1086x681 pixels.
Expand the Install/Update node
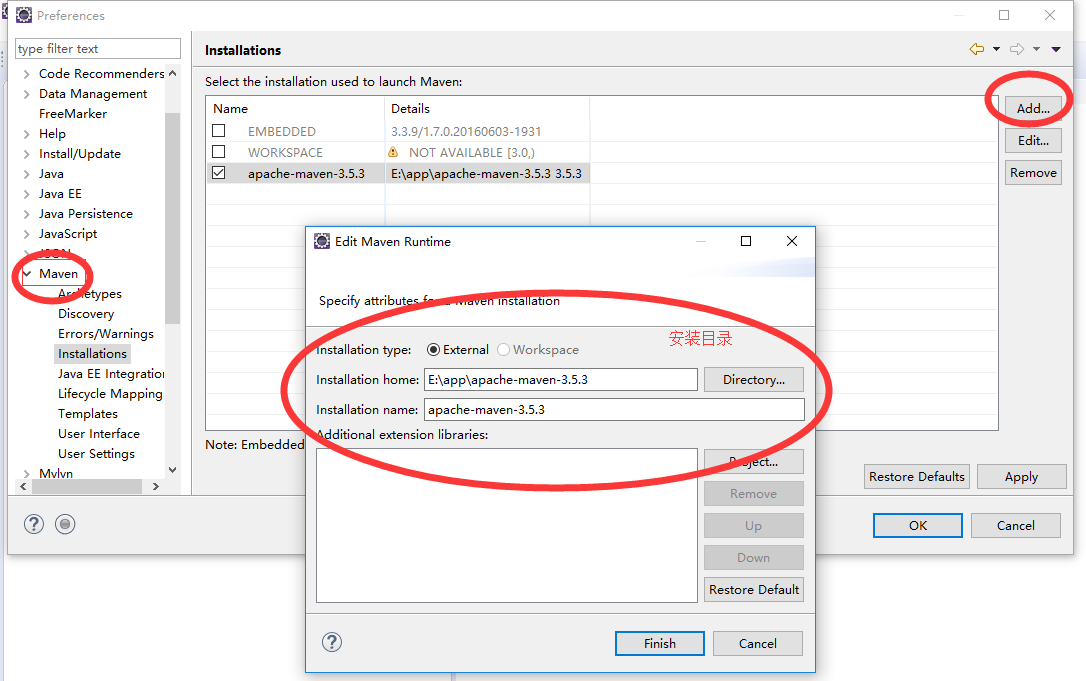coord(26,154)
